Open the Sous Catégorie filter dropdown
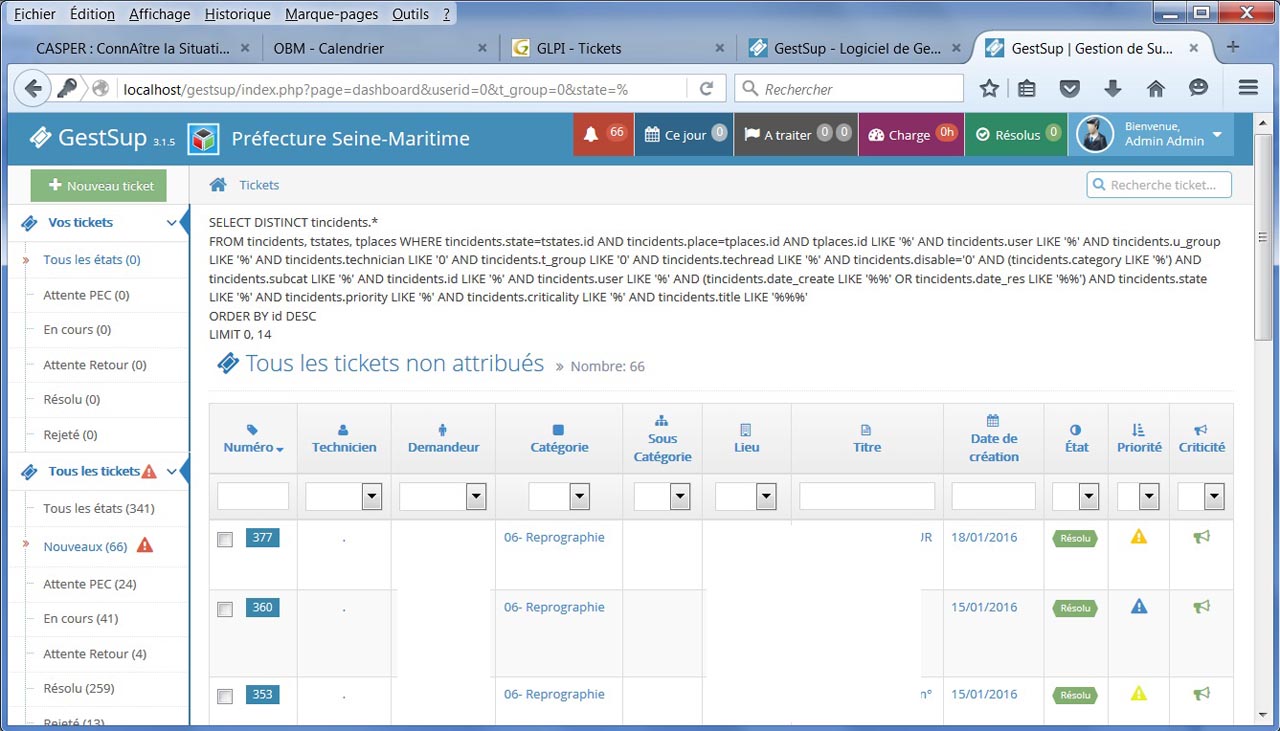1280x731 pixels. point(662,496)
